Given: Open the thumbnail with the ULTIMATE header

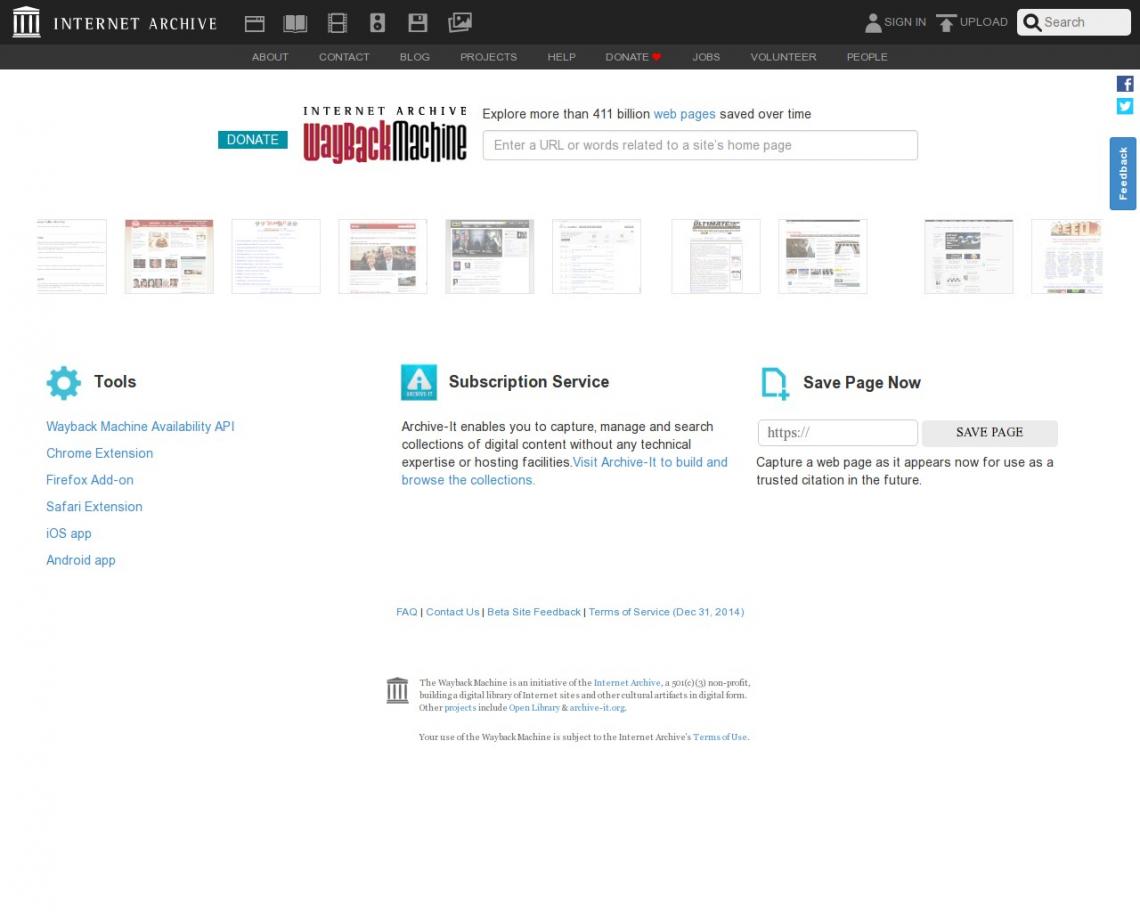Looking at the screenshot, I should coord(716,257).
